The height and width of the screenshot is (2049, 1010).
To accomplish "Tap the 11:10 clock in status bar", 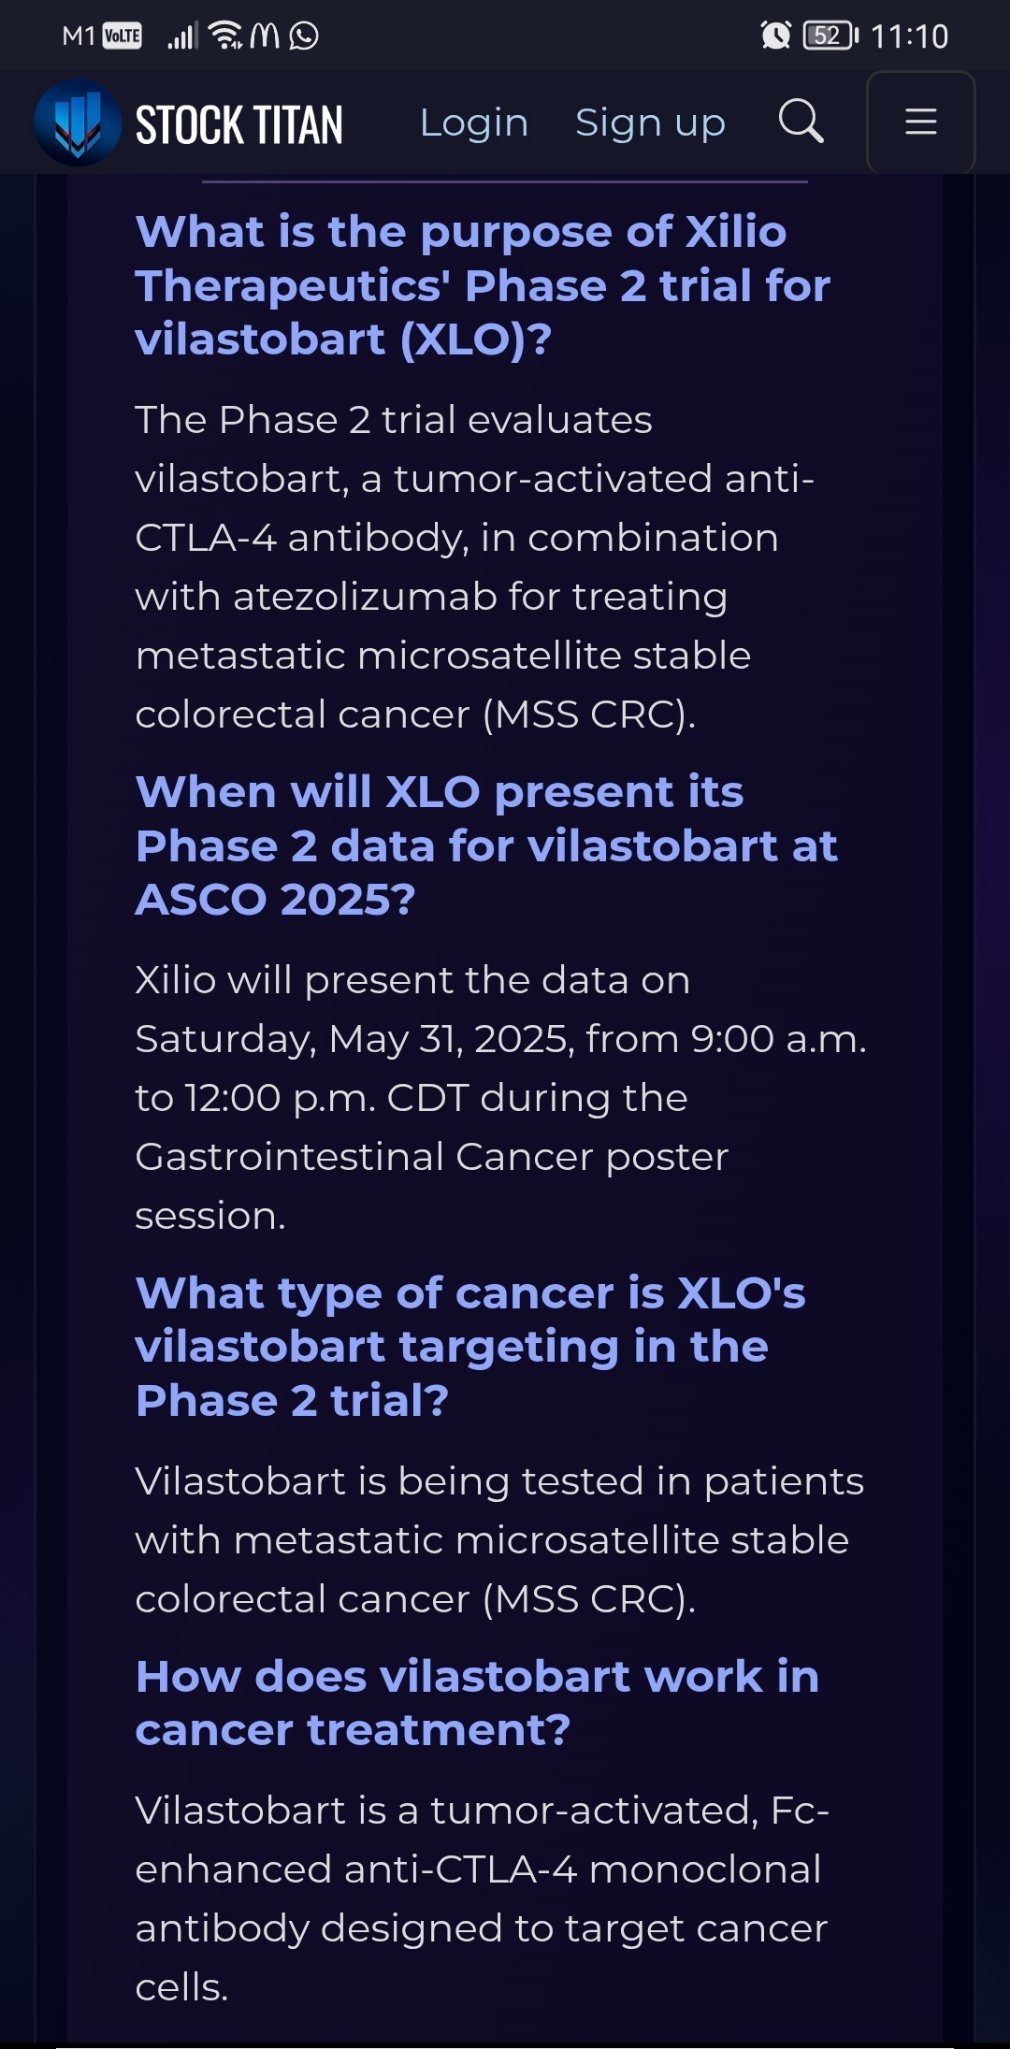I will pos(909,37).
